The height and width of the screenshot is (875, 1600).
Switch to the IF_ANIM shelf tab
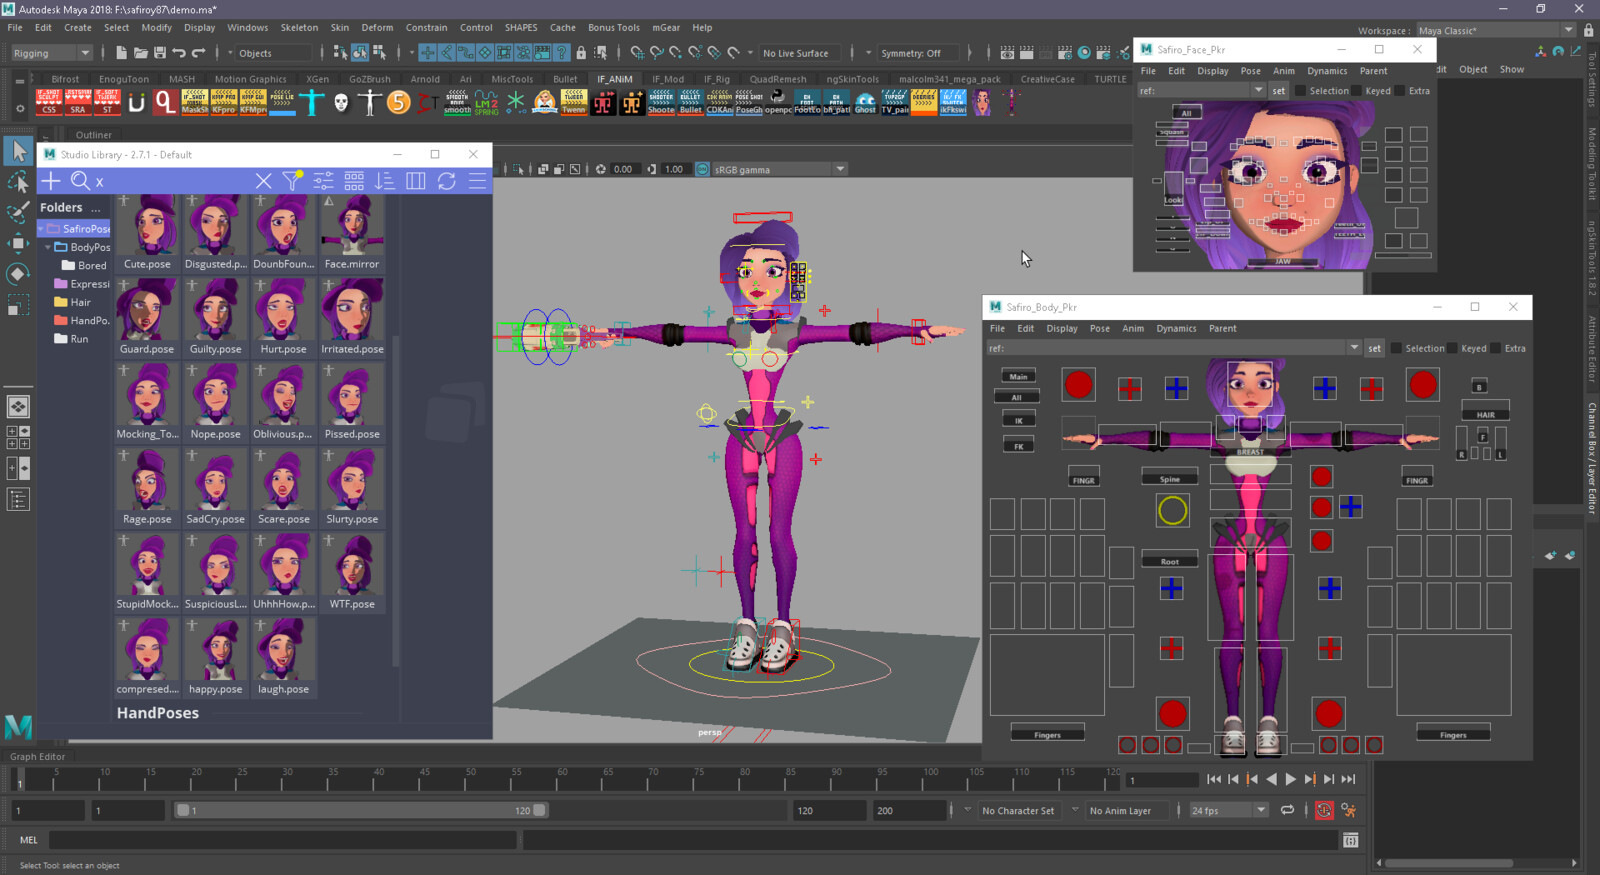click(x=615, y=79)
